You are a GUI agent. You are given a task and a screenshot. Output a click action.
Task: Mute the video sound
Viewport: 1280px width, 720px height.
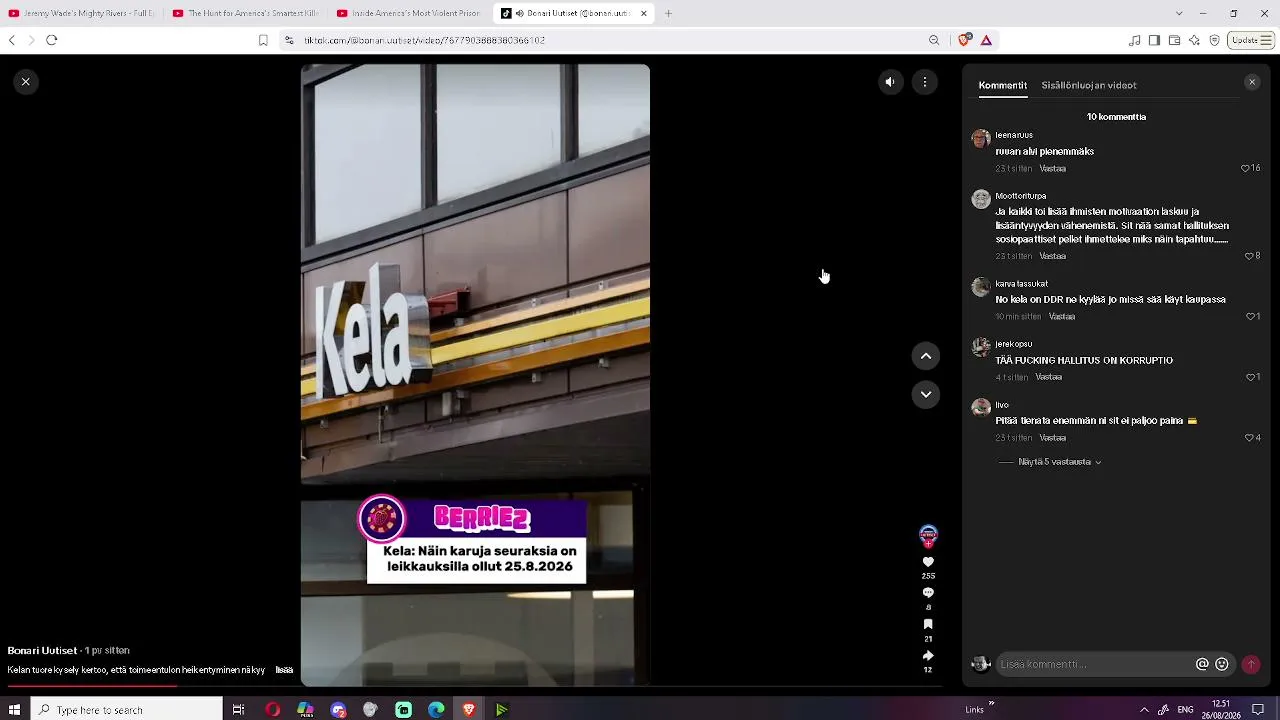coord(890,82)
